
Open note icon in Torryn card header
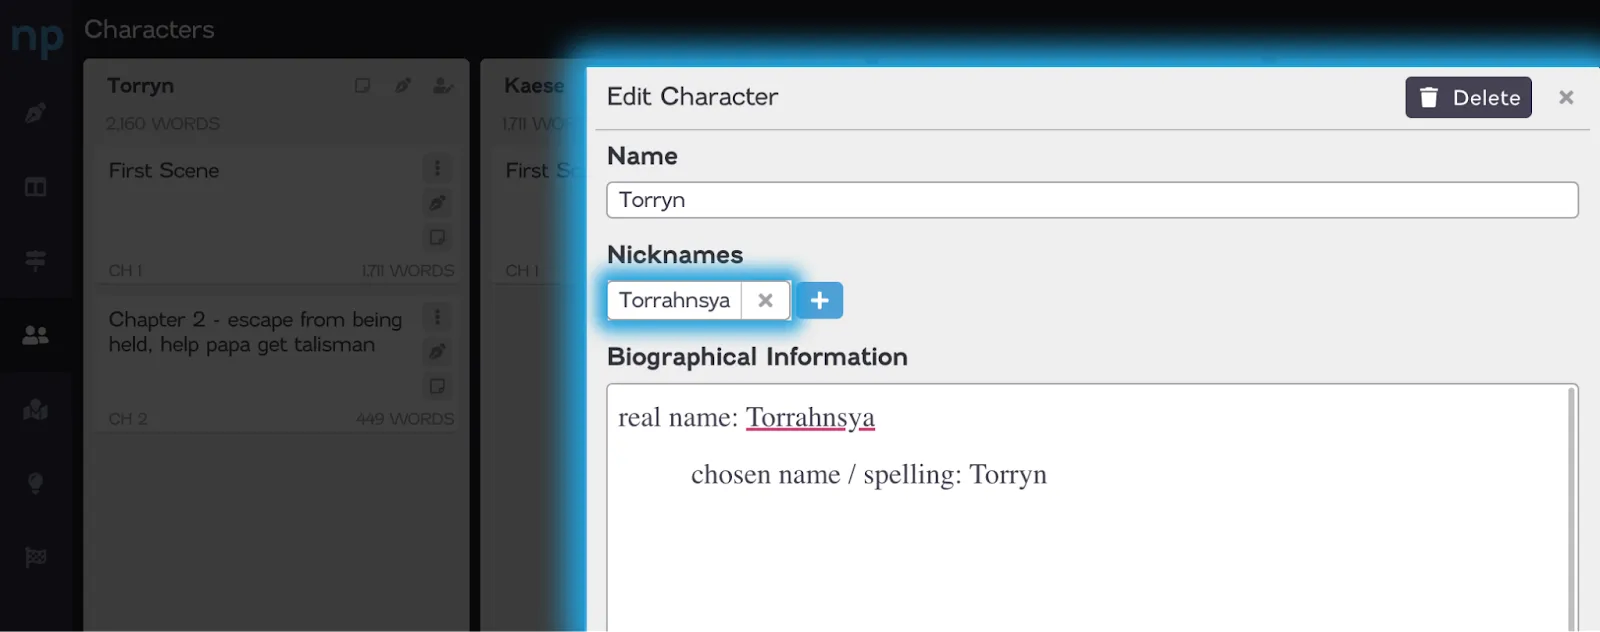pyautogui.click(x=363, y=86)
